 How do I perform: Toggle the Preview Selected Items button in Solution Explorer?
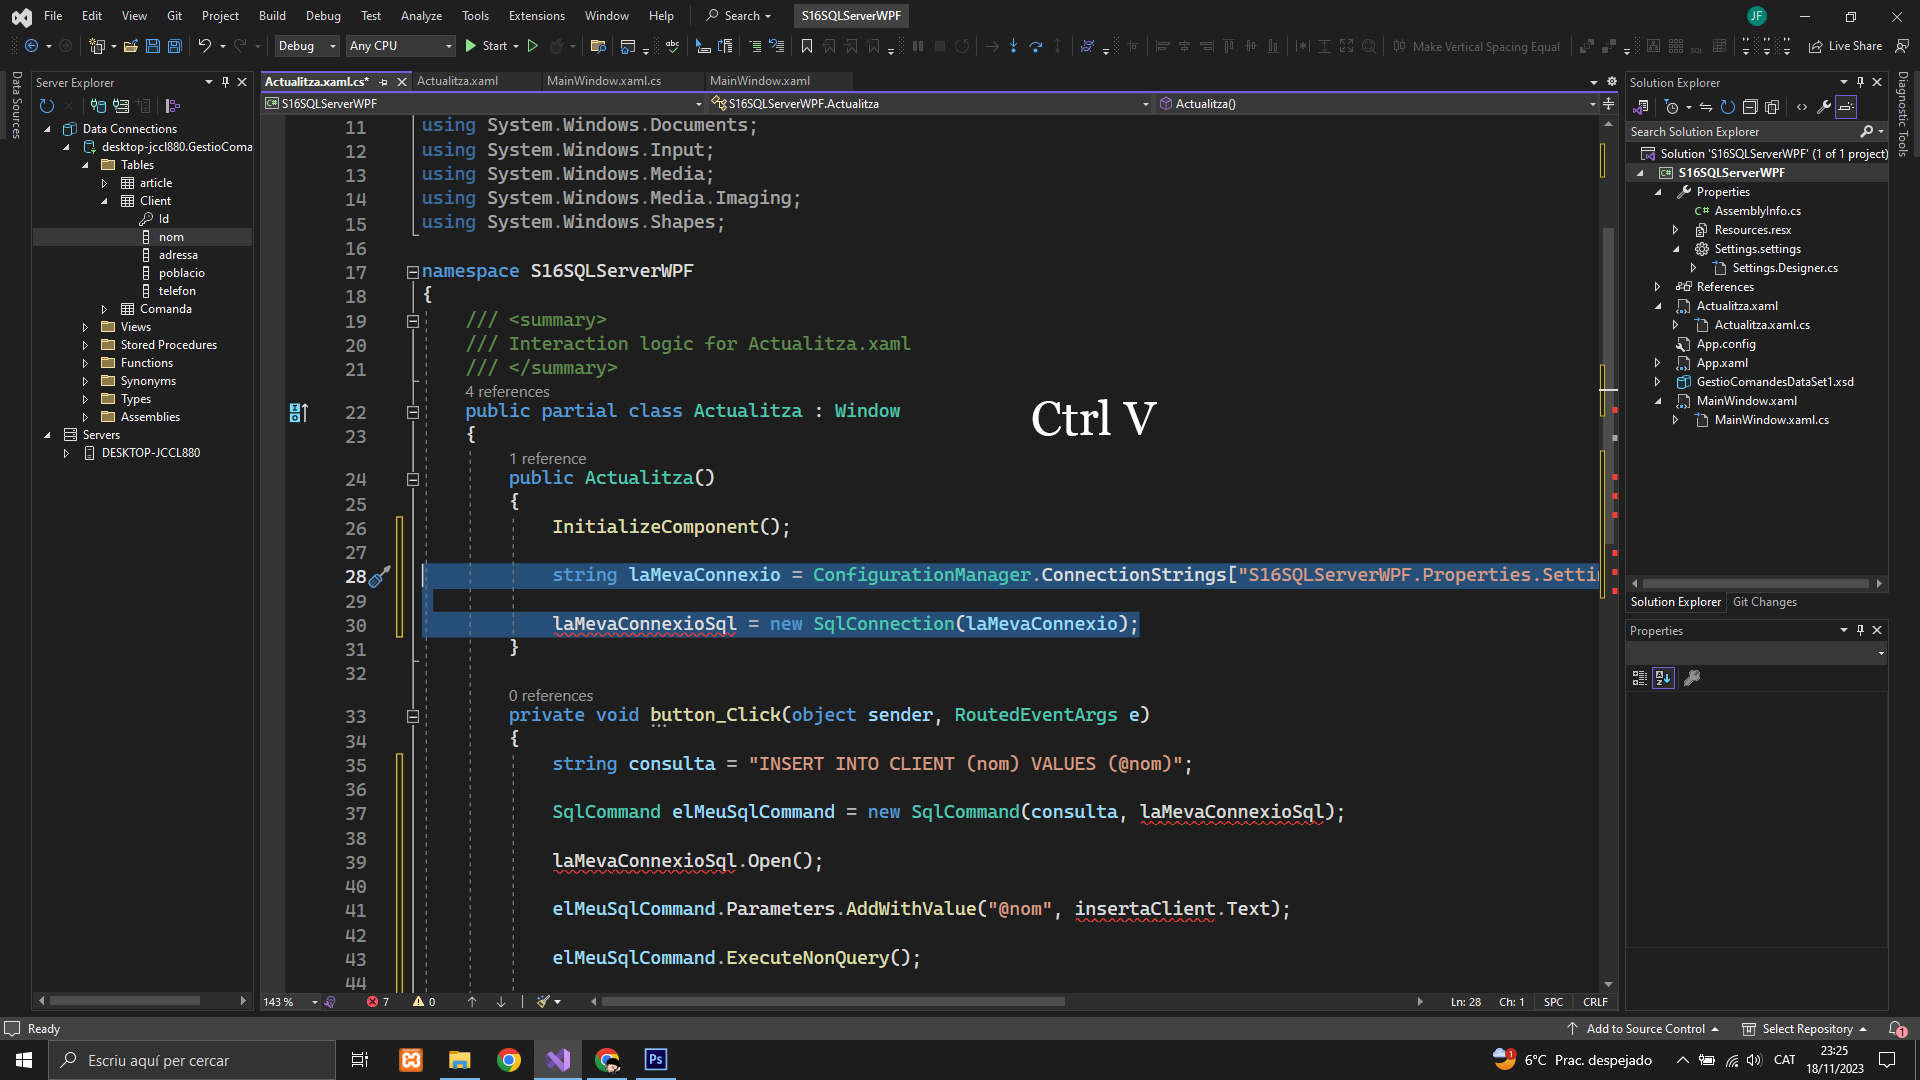(1846, 107)
